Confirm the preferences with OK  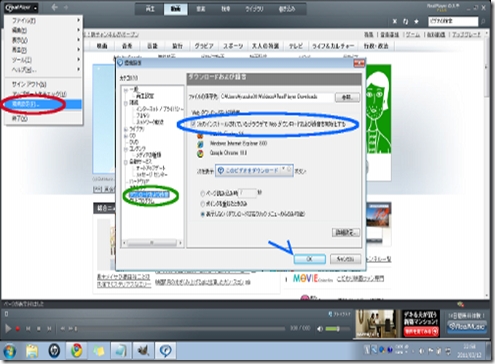pos(309,259)
